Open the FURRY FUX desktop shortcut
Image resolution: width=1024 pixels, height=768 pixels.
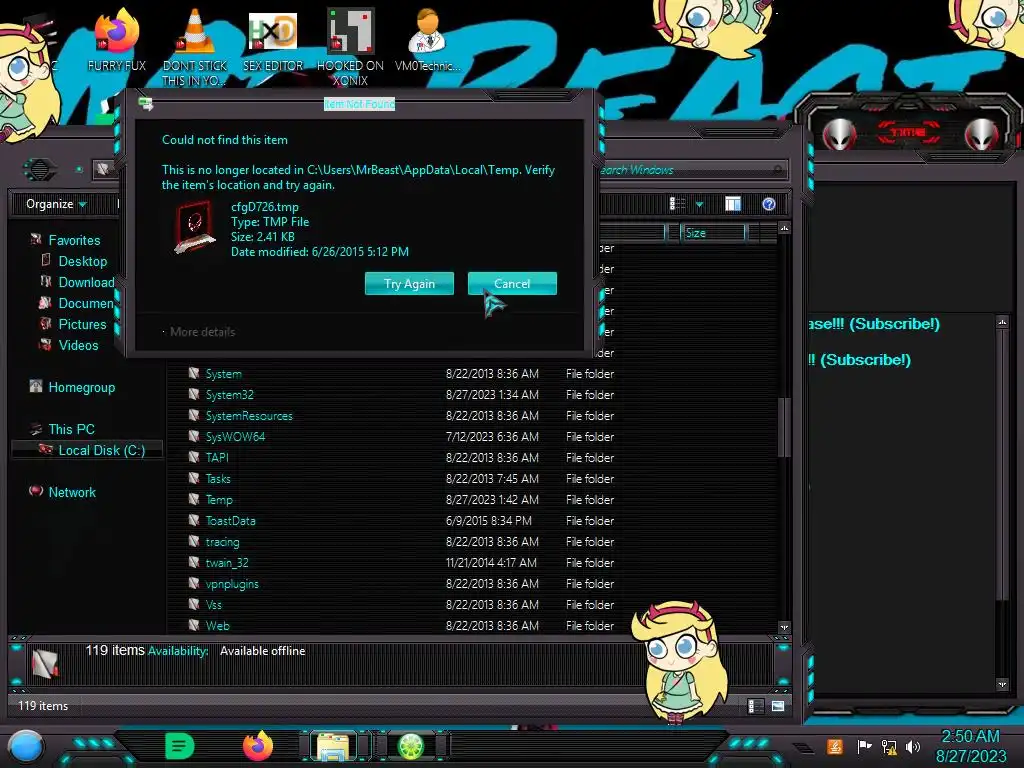[117, 40]
